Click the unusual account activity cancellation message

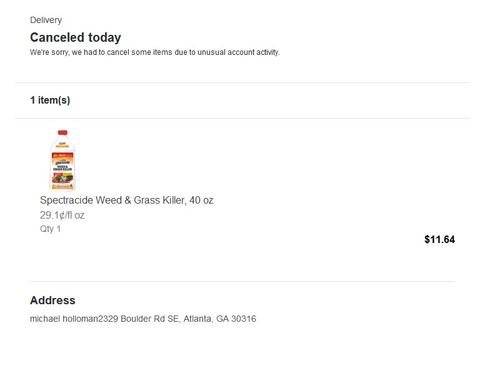[x=155, y=52]
